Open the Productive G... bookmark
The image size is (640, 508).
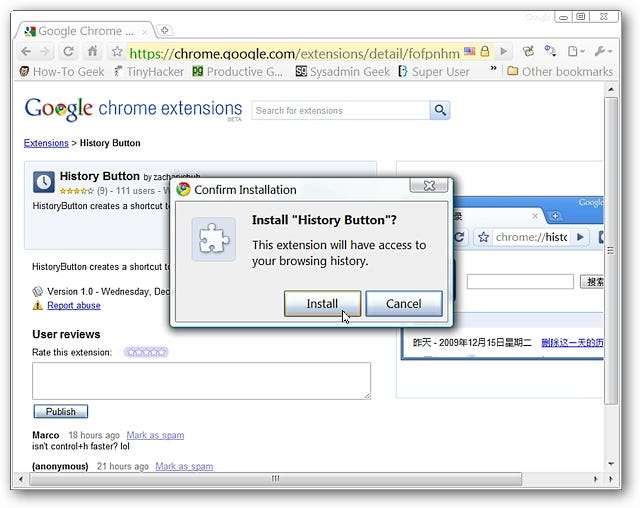(x=238, y=72)
